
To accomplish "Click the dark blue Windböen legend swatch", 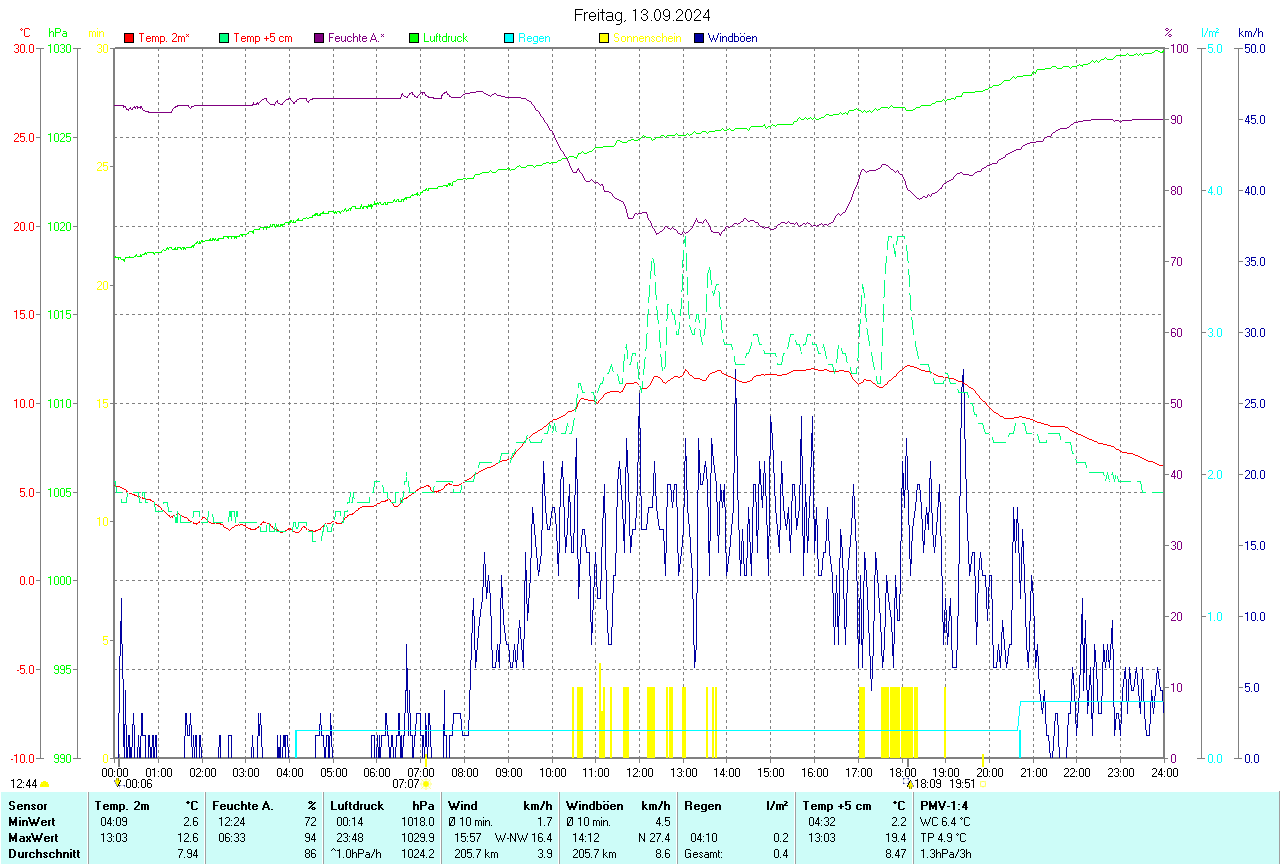I will pos(699,38).
